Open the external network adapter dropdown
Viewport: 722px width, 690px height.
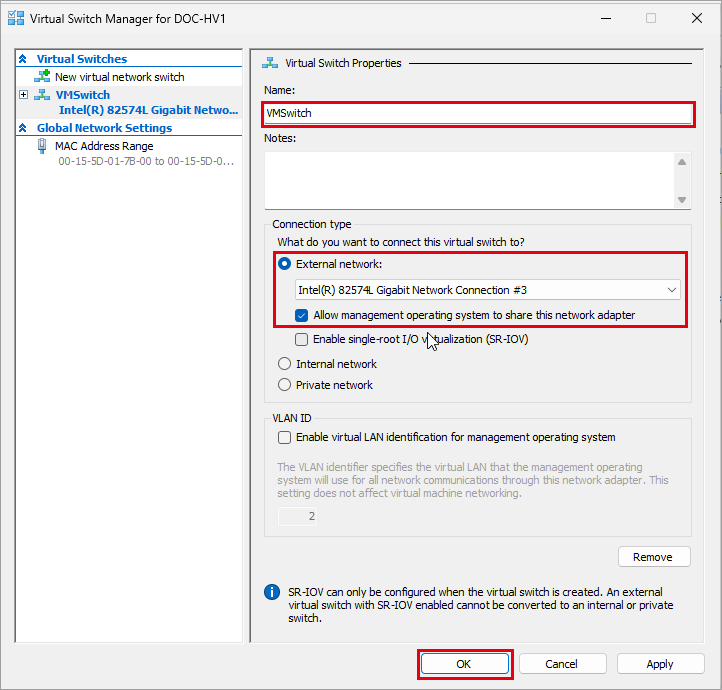pyautogui.click(x=488, y=290)
